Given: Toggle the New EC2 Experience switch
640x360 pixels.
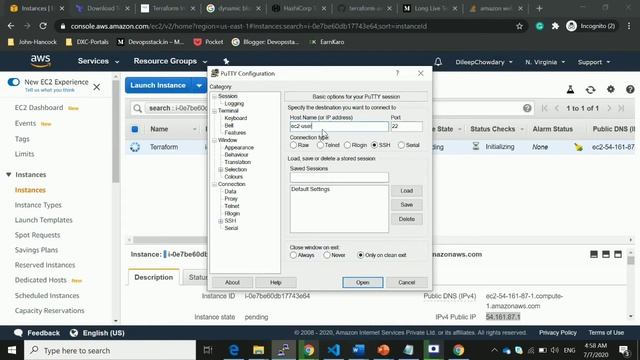Looking at the screenshot, I should tap(13, 82).
